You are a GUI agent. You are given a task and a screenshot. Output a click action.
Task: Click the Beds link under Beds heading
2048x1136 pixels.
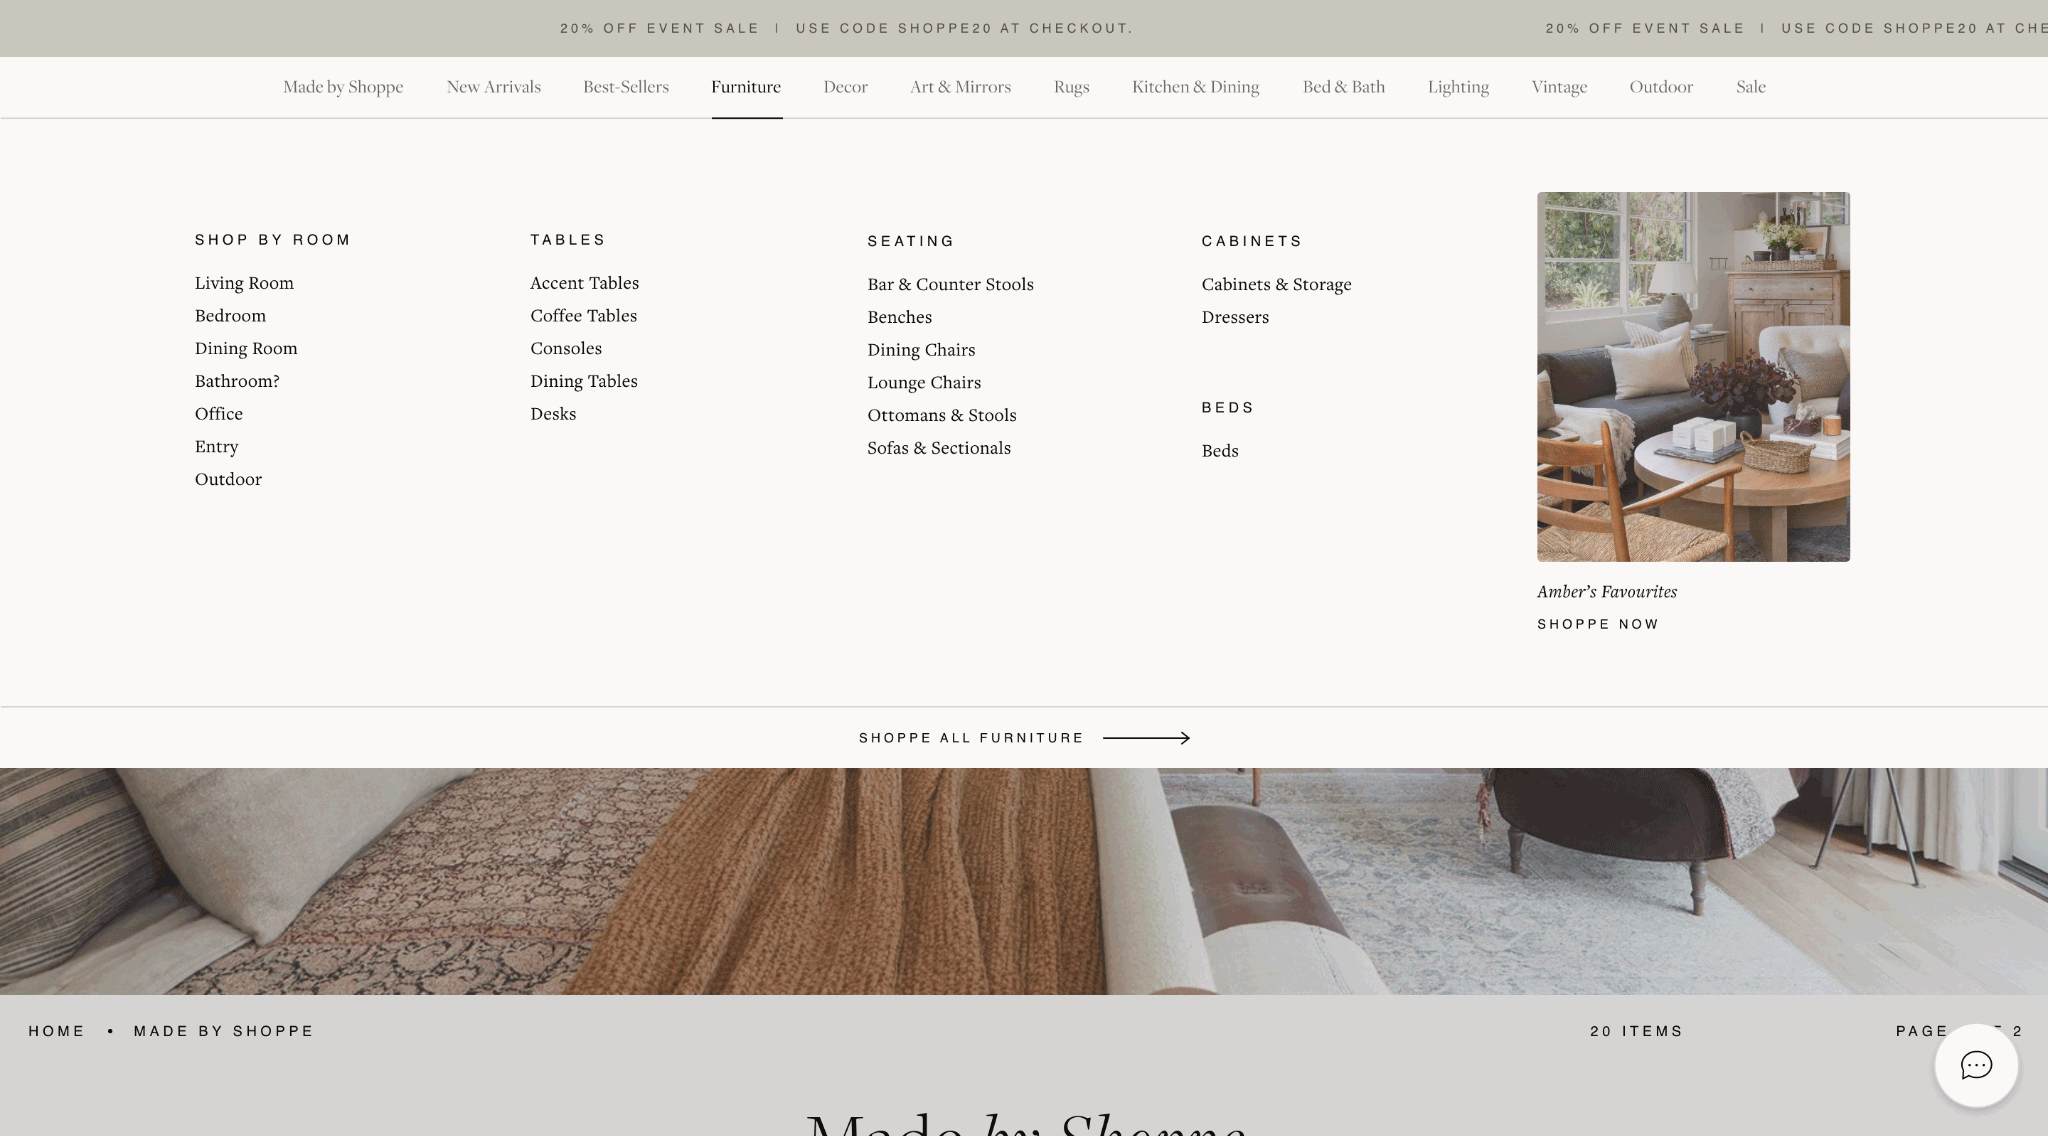[1220, 451]
